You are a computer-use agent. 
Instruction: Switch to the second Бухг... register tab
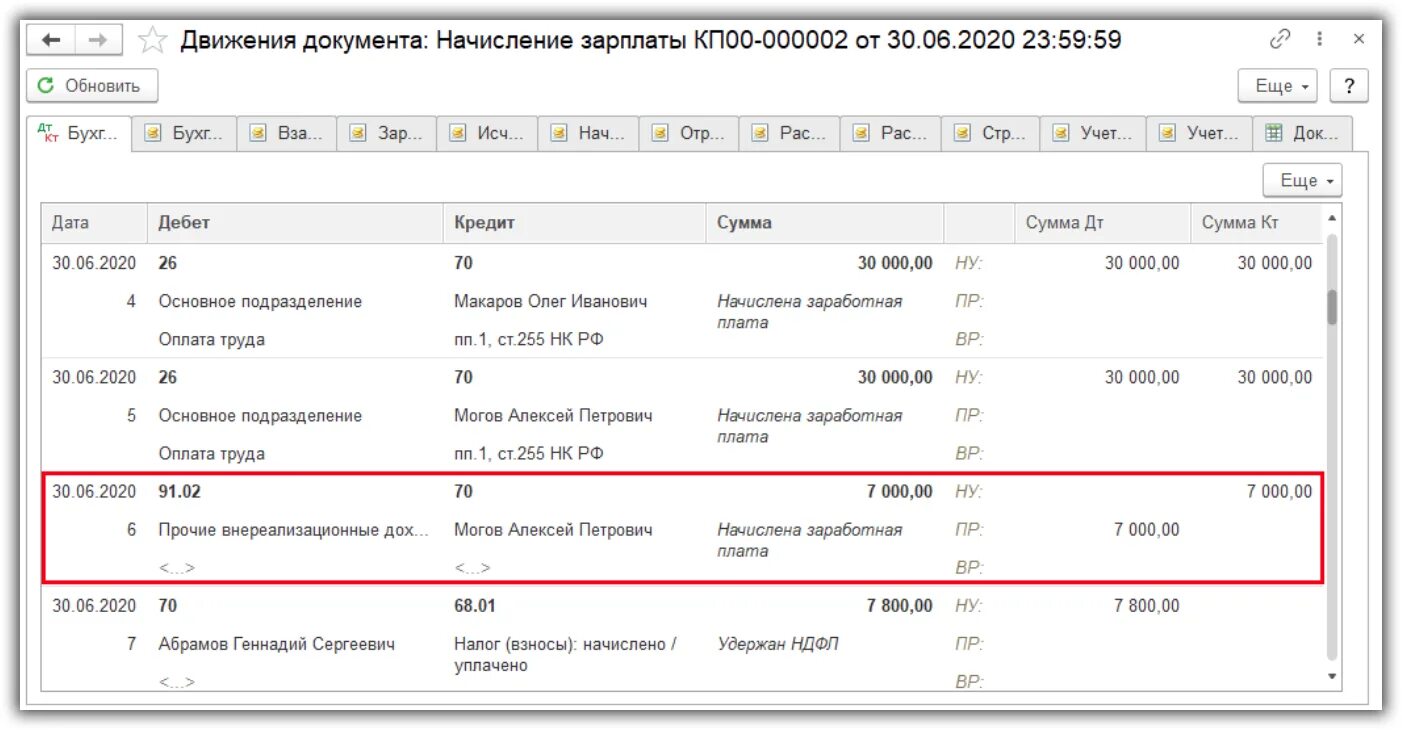click(x=186, y=133)
